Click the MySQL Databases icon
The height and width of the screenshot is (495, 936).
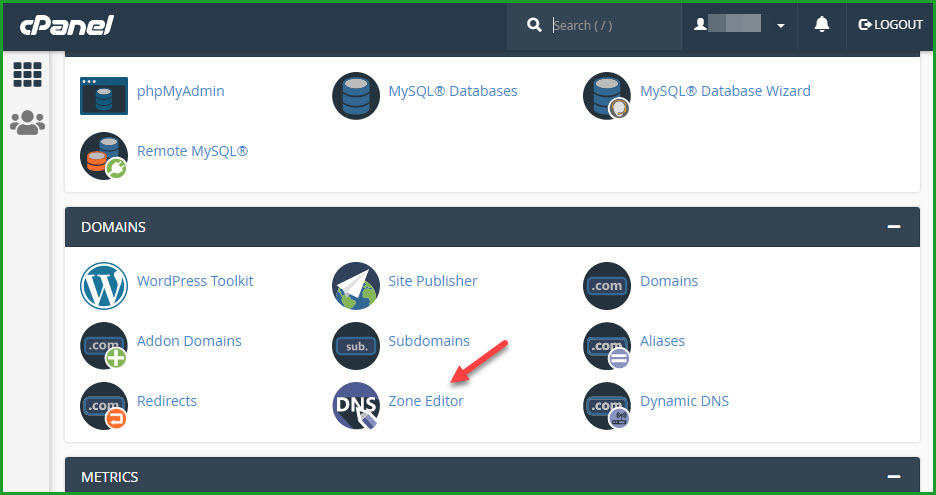point(356,96)
